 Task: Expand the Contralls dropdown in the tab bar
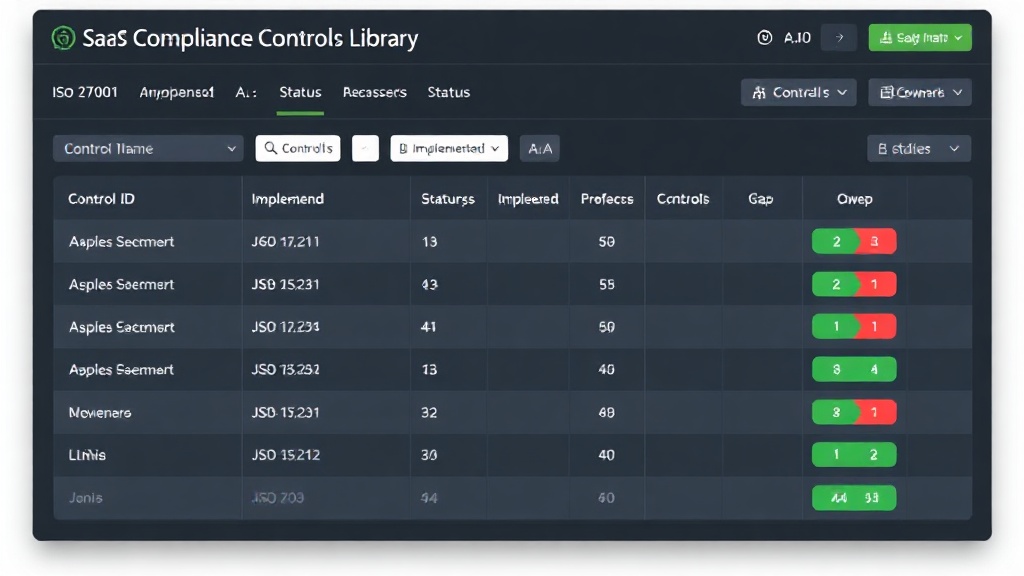click(799, 92)
